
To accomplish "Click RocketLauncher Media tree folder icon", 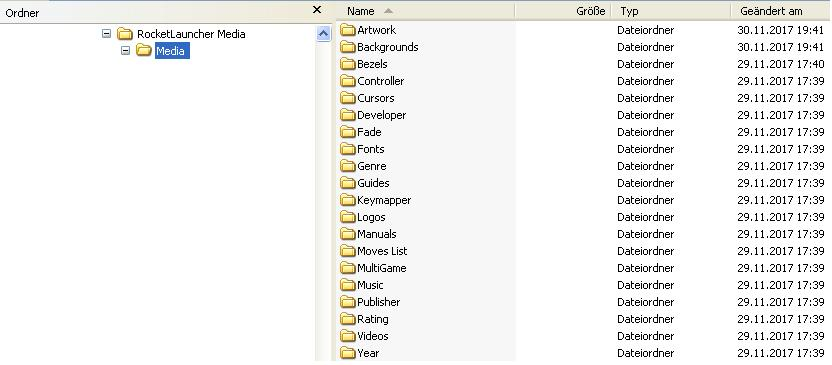I will click(125, 34).
